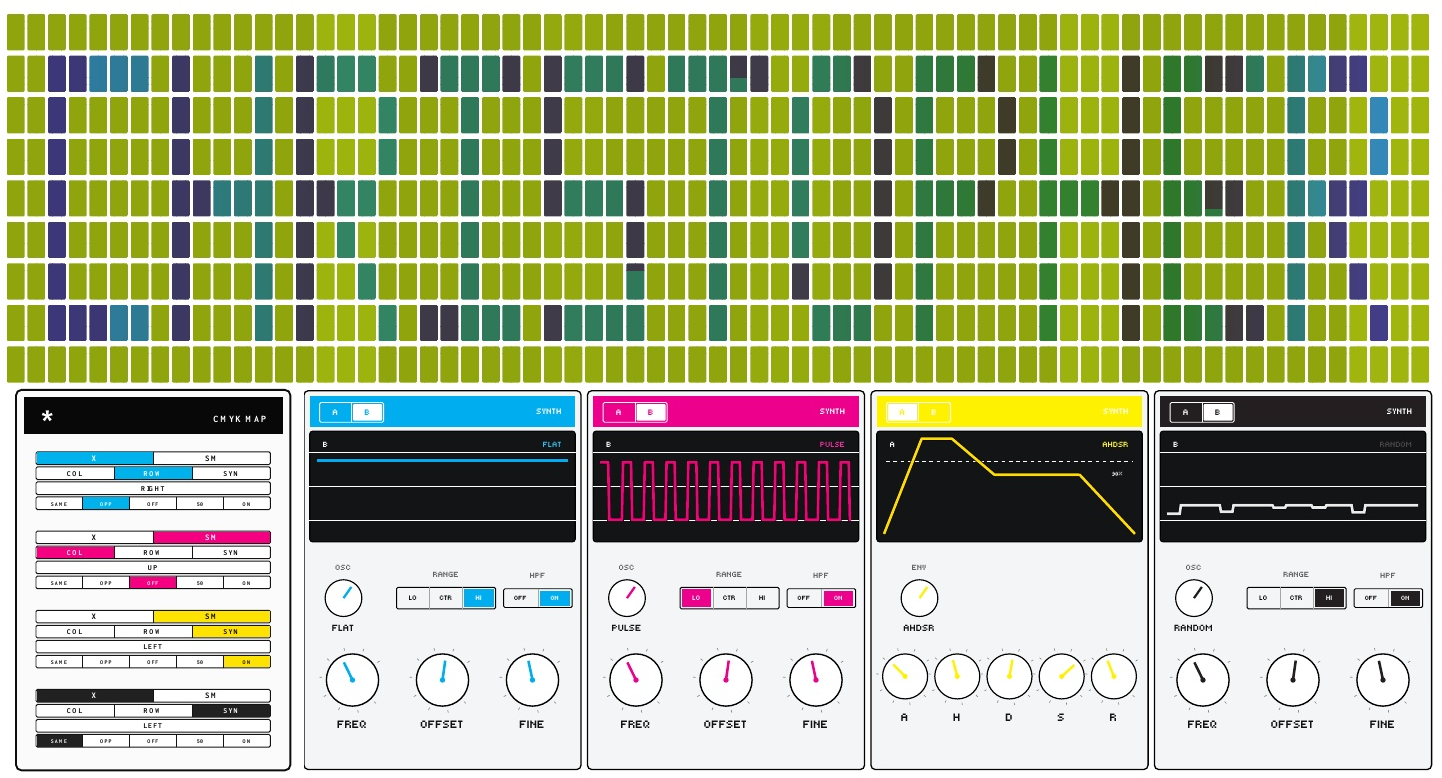Click the yellow envelope R (release) knob
This screenshot has width=1442, height=778.
[x=1113, y=677]
